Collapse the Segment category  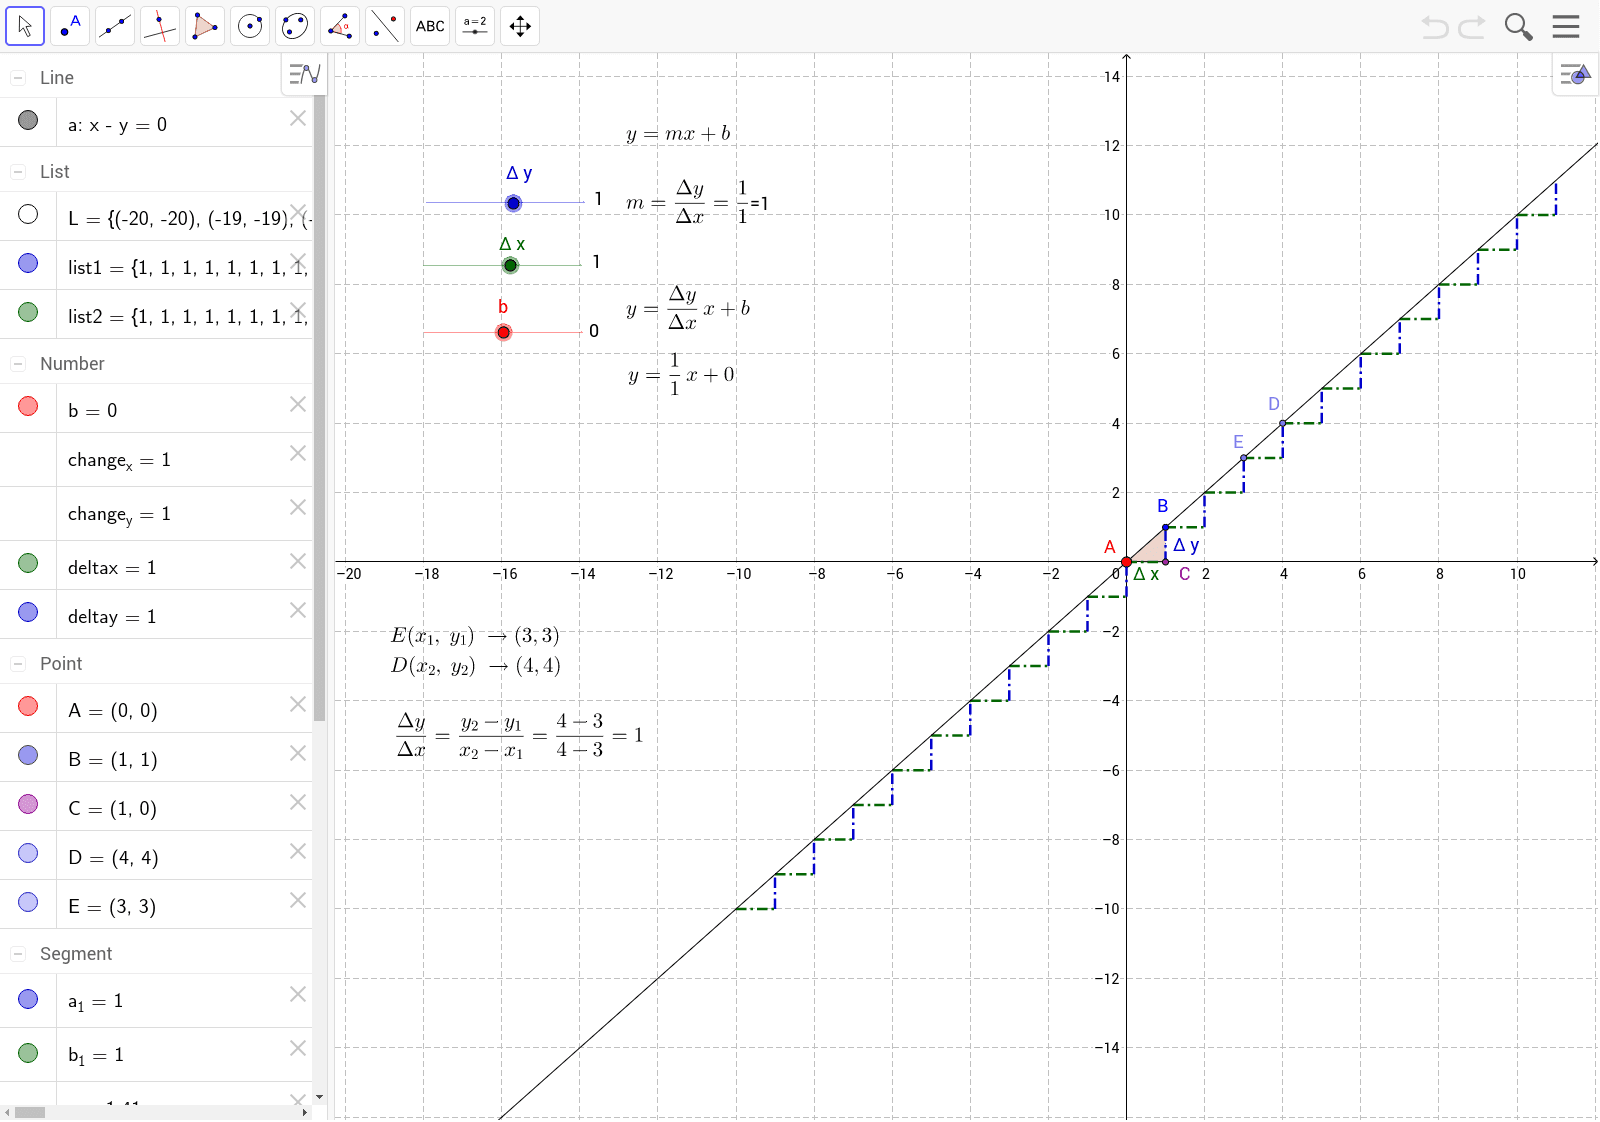[17, 954]
